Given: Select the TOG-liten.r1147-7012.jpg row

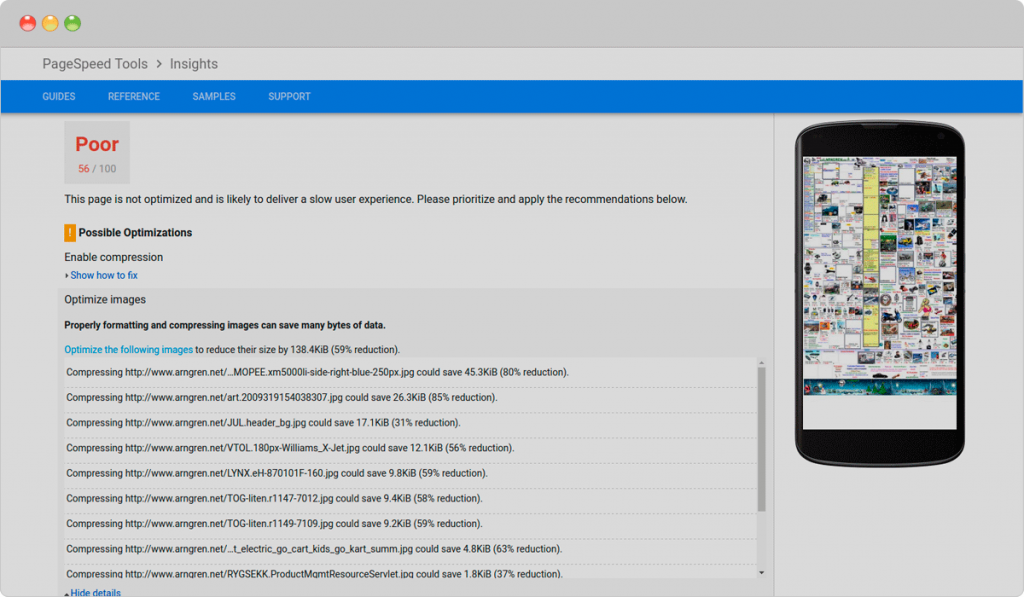Looking at the screenshot, I should click(410, 499).
